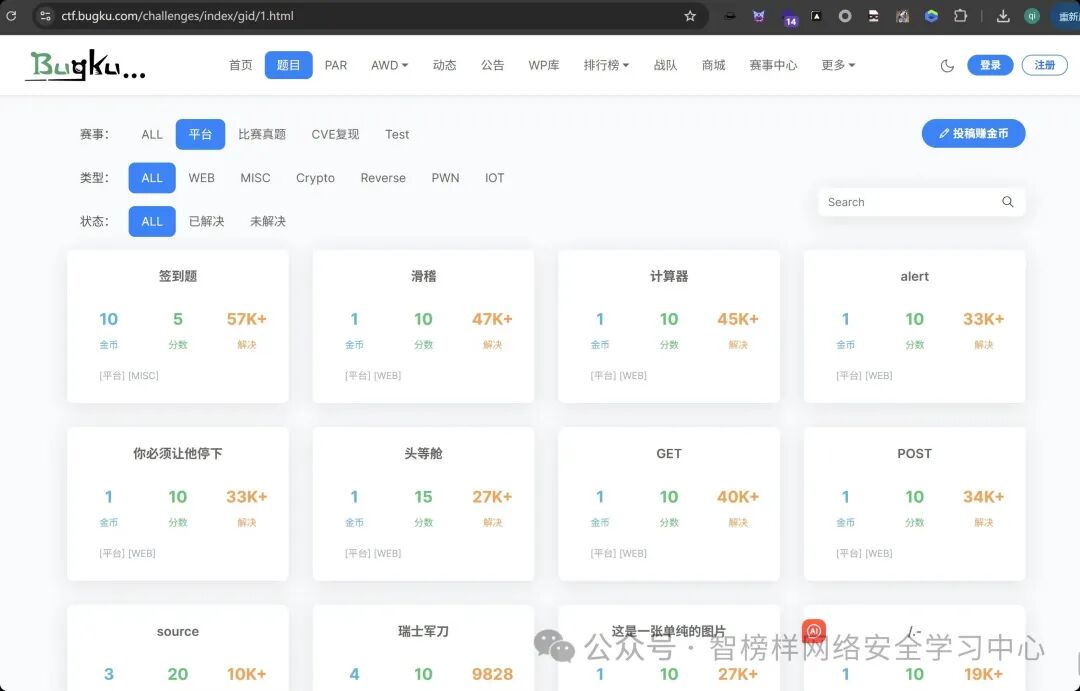Reload the page with the browser refresh icon

pos(11,16)
